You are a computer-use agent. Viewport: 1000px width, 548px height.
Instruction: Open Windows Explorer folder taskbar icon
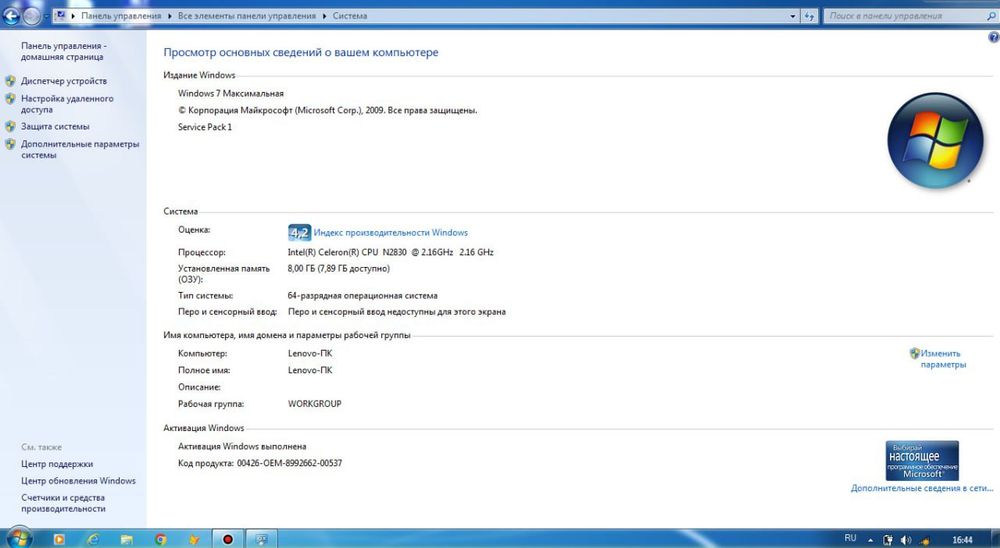pos(126,540)
